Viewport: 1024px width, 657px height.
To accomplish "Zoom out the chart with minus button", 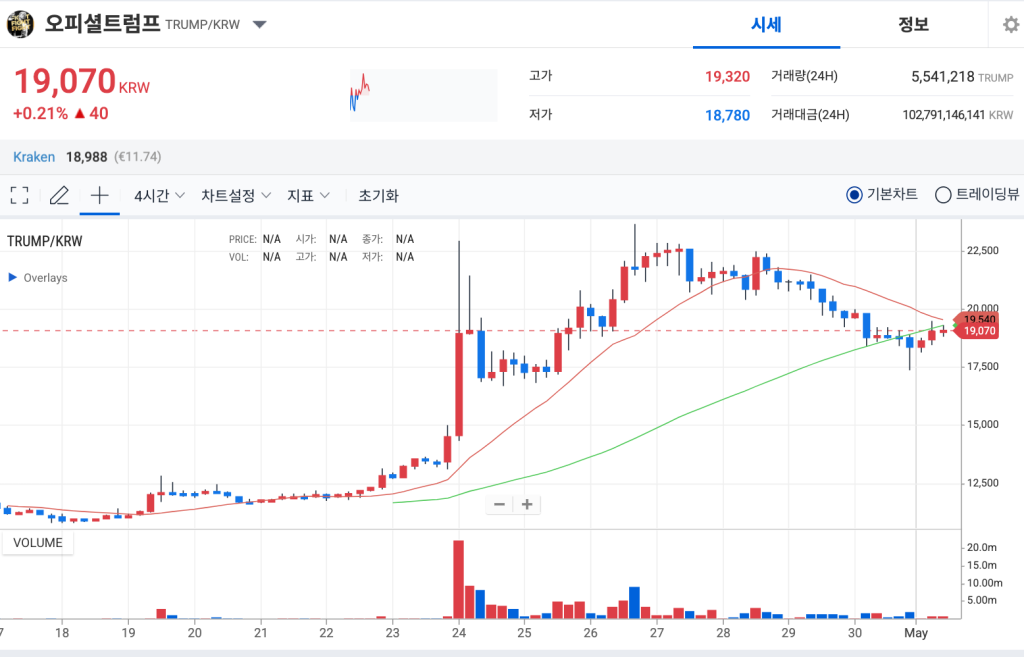I will click(x=500, y=504).
